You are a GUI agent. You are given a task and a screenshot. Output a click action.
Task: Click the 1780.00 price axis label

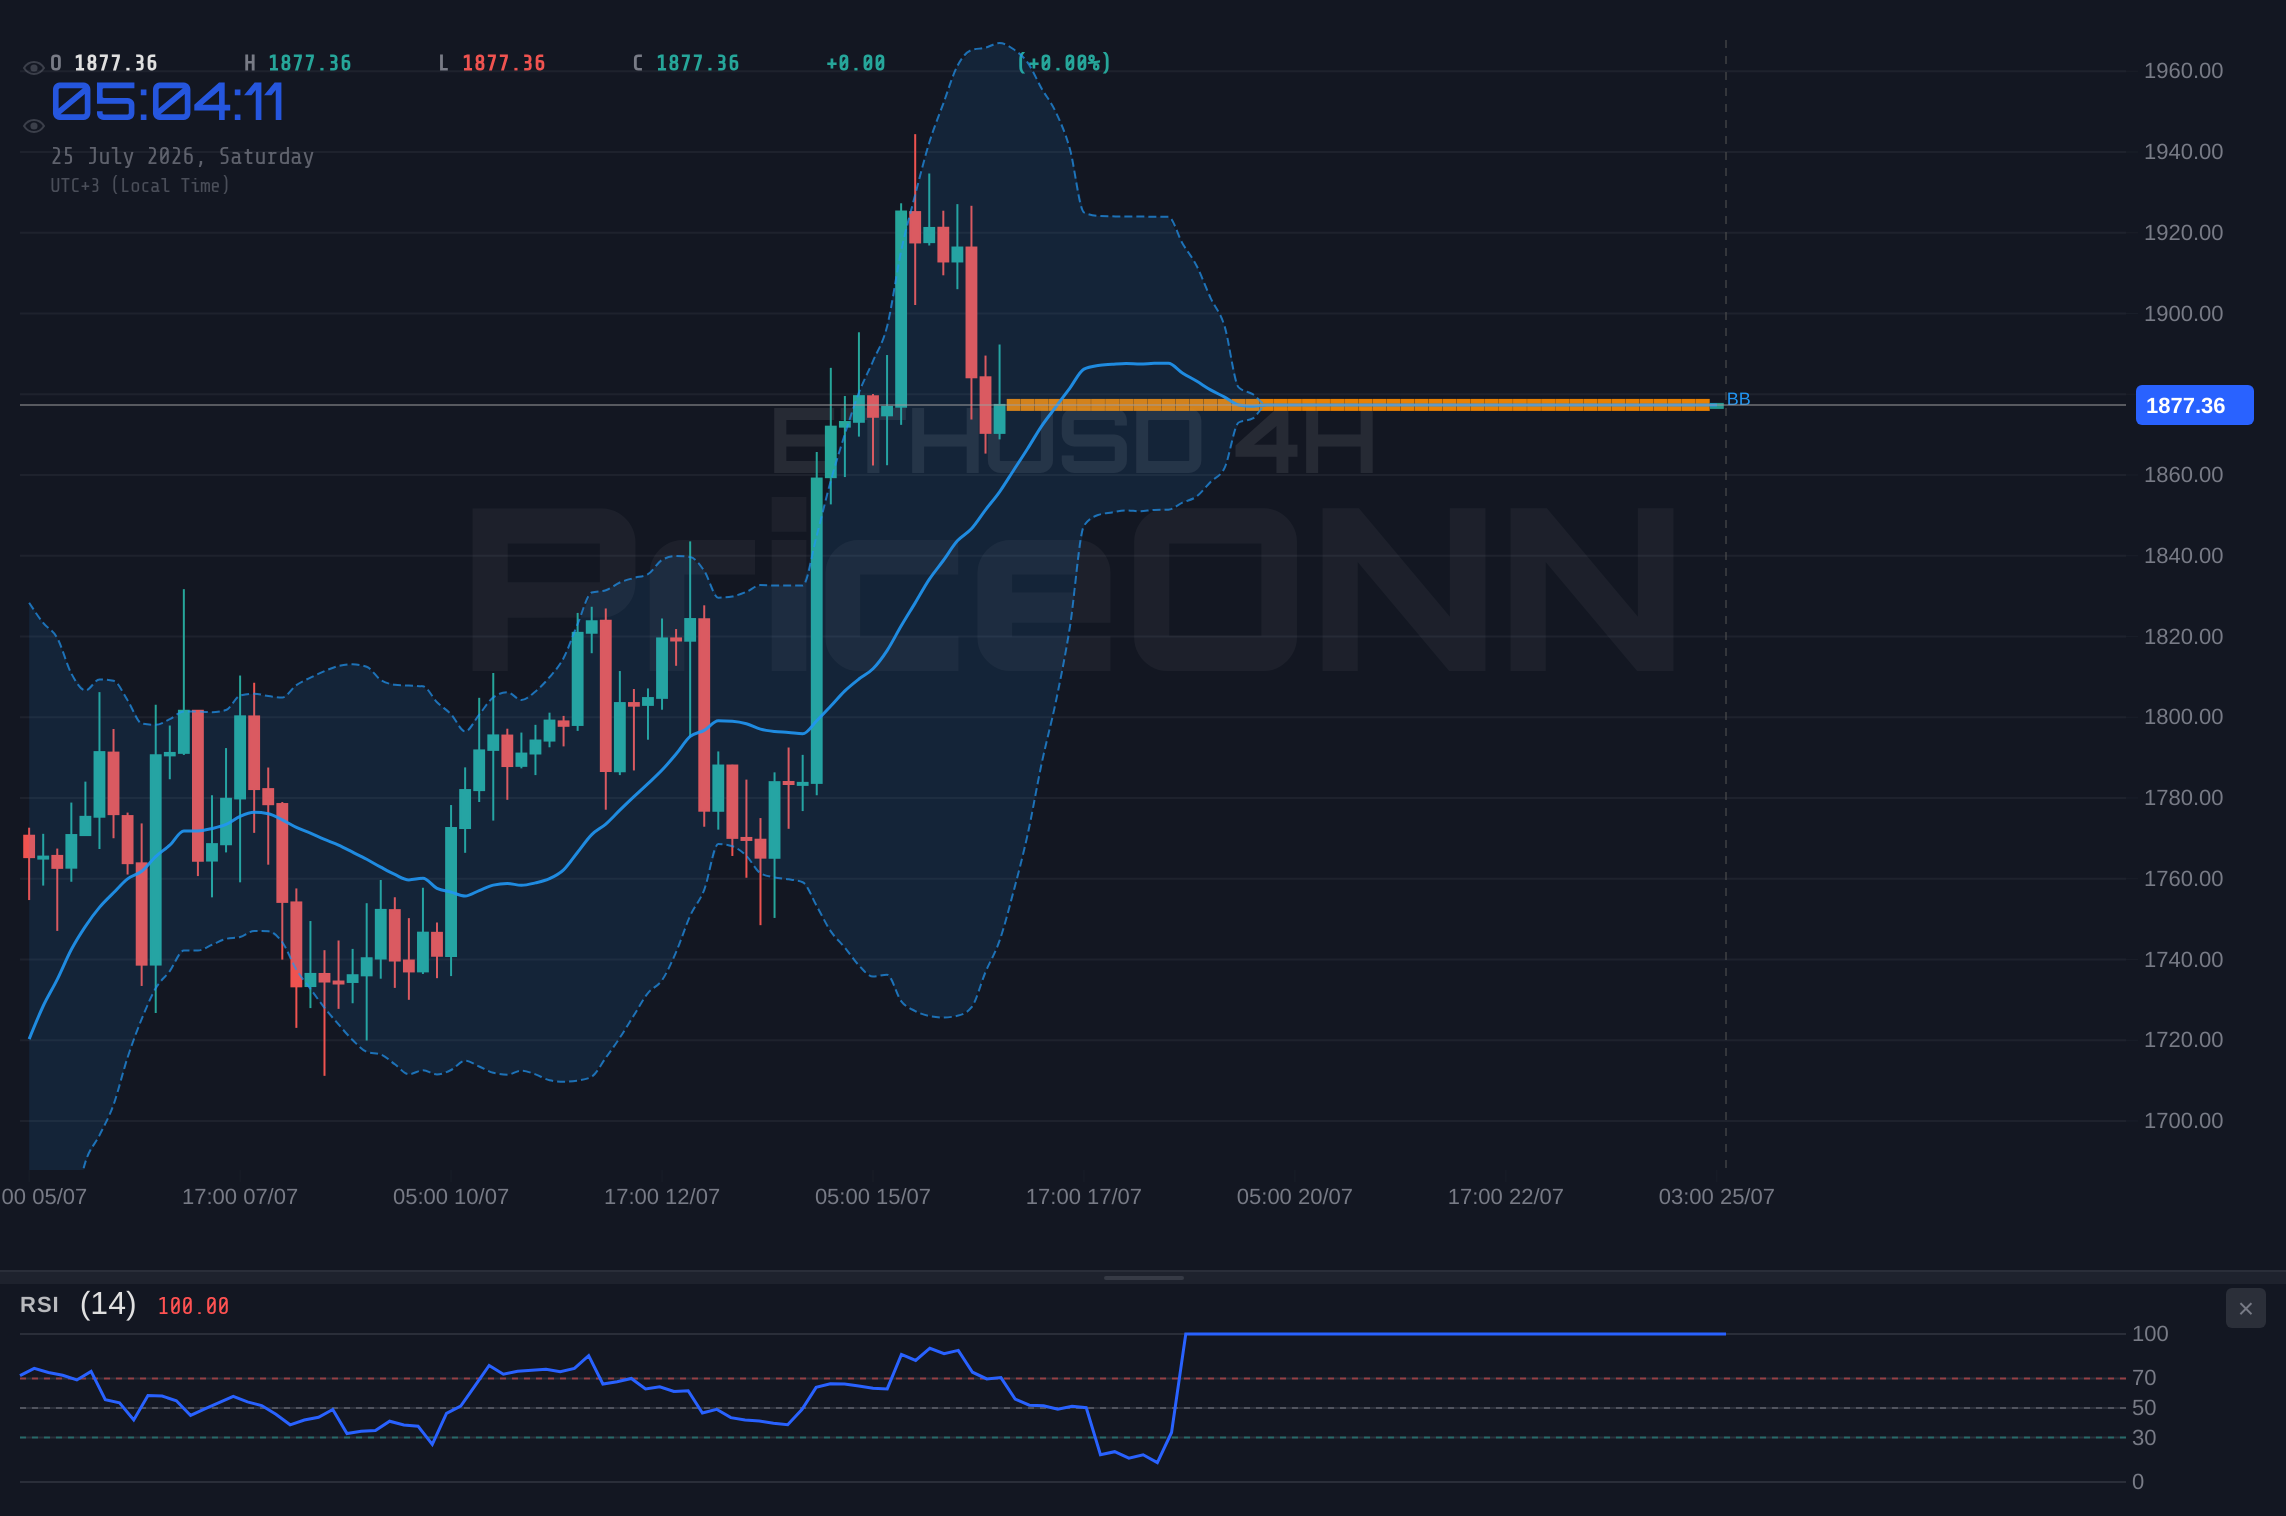[2183, 798]
